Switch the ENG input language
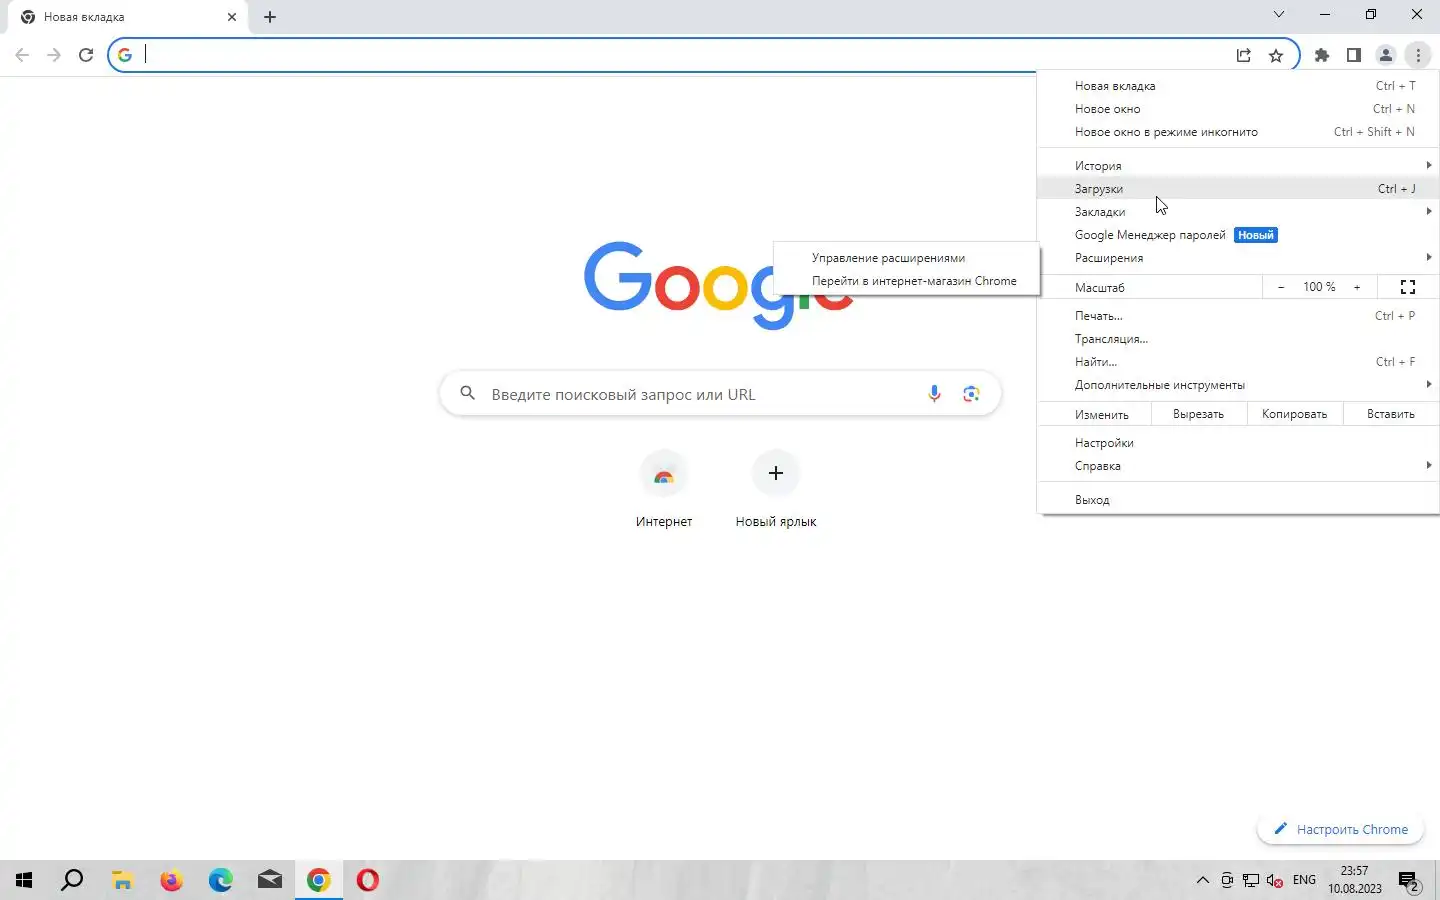Image resolution: width=1440 pixels, height=900 pixels. pyautogui.click(x=1304, y=880)
